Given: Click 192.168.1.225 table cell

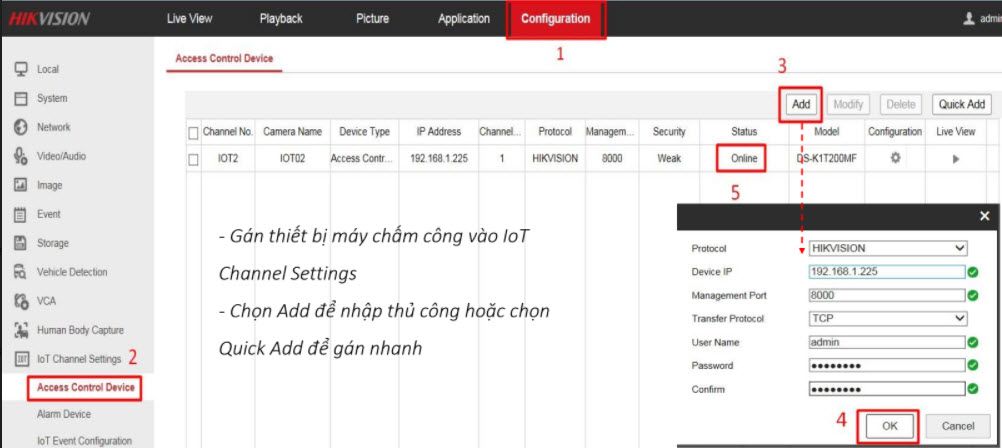Looking at the screenshot, I should 438,158.
